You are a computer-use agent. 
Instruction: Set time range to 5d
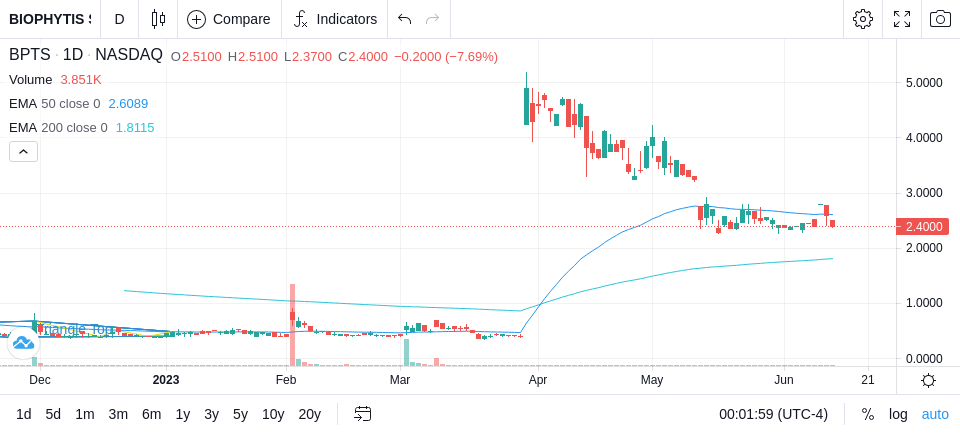53,415
